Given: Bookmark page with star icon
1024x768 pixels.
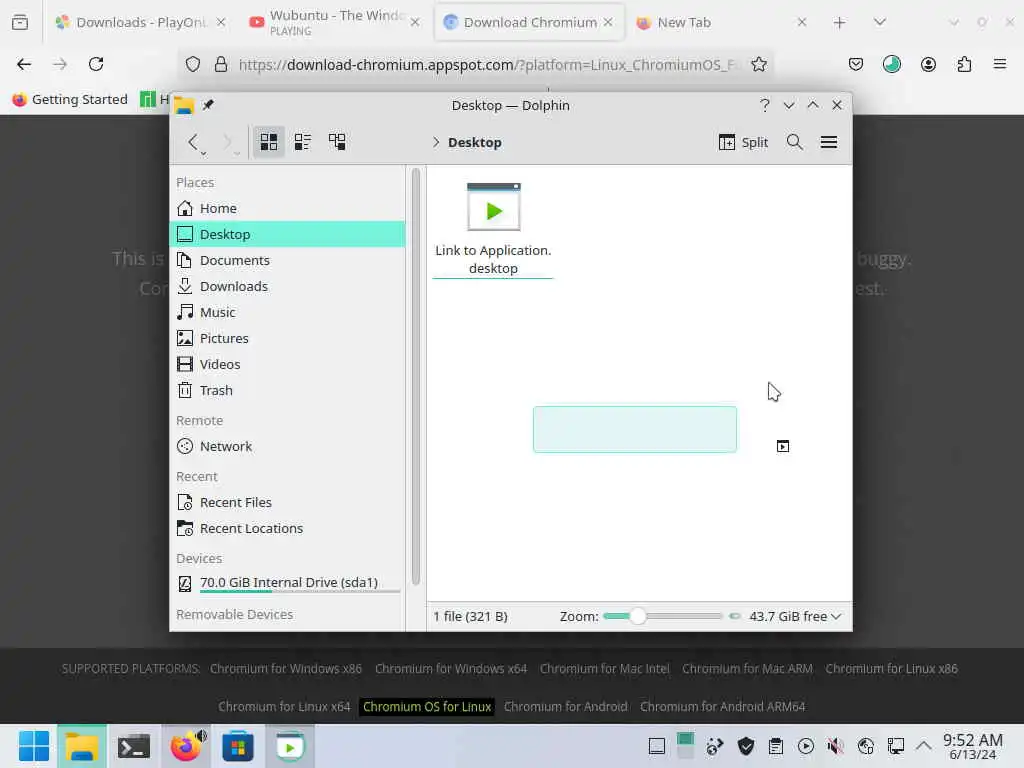Looking at the screenshot, I should pos(758,65).
